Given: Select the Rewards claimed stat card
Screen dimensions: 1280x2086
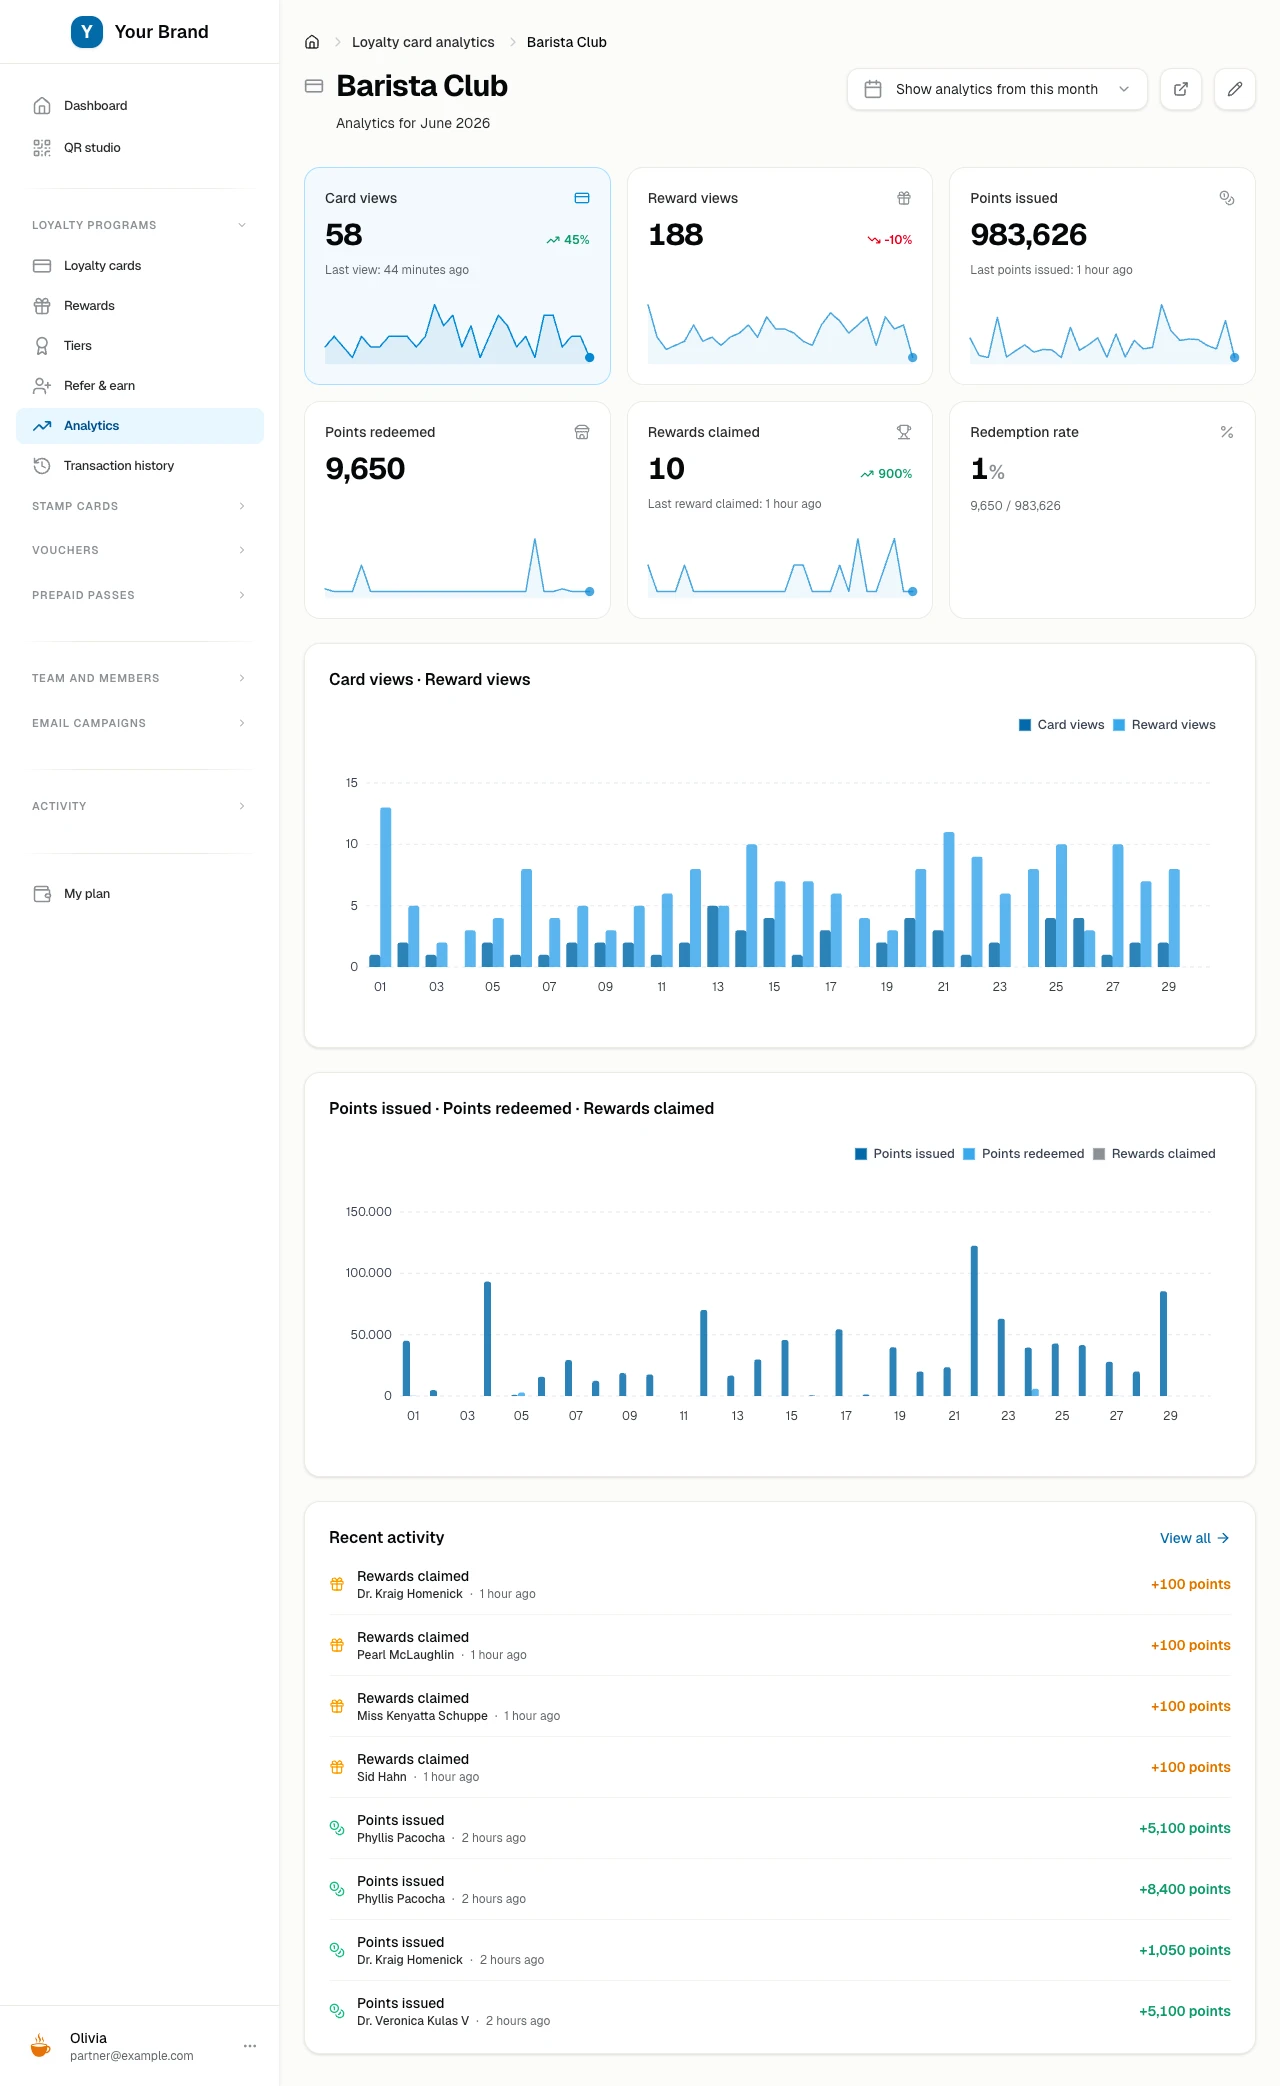Looking at the screenshot, I should click(780, 510).
